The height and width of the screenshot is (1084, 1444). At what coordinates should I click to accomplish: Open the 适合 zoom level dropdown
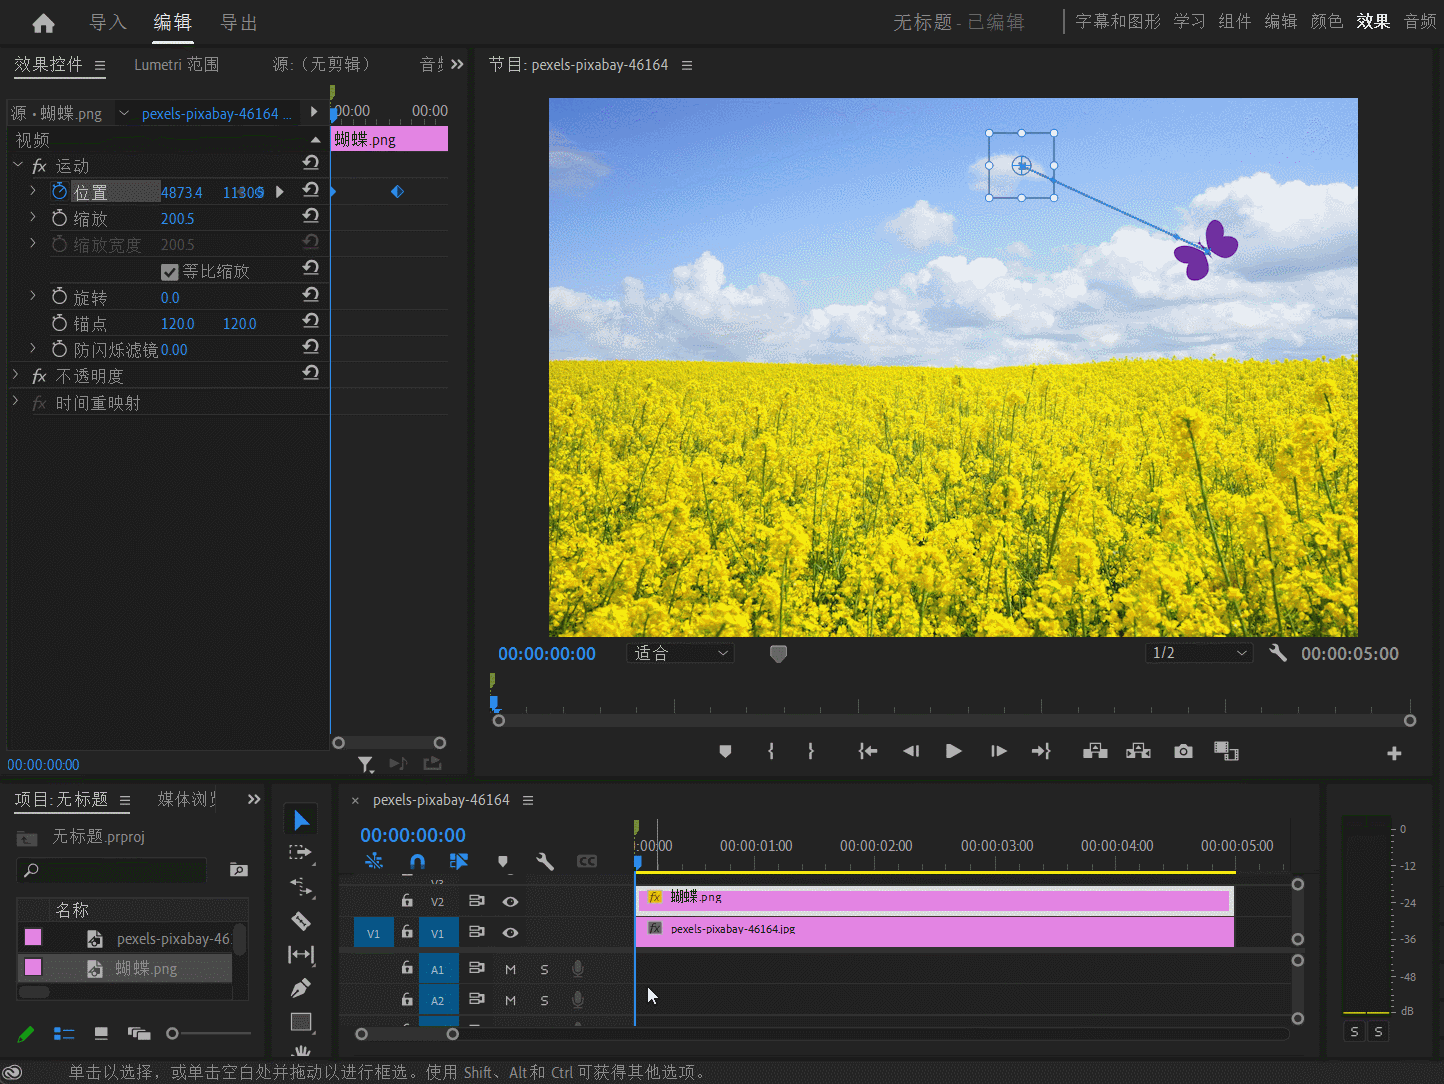pyautogui.click(x=681, y=653)
